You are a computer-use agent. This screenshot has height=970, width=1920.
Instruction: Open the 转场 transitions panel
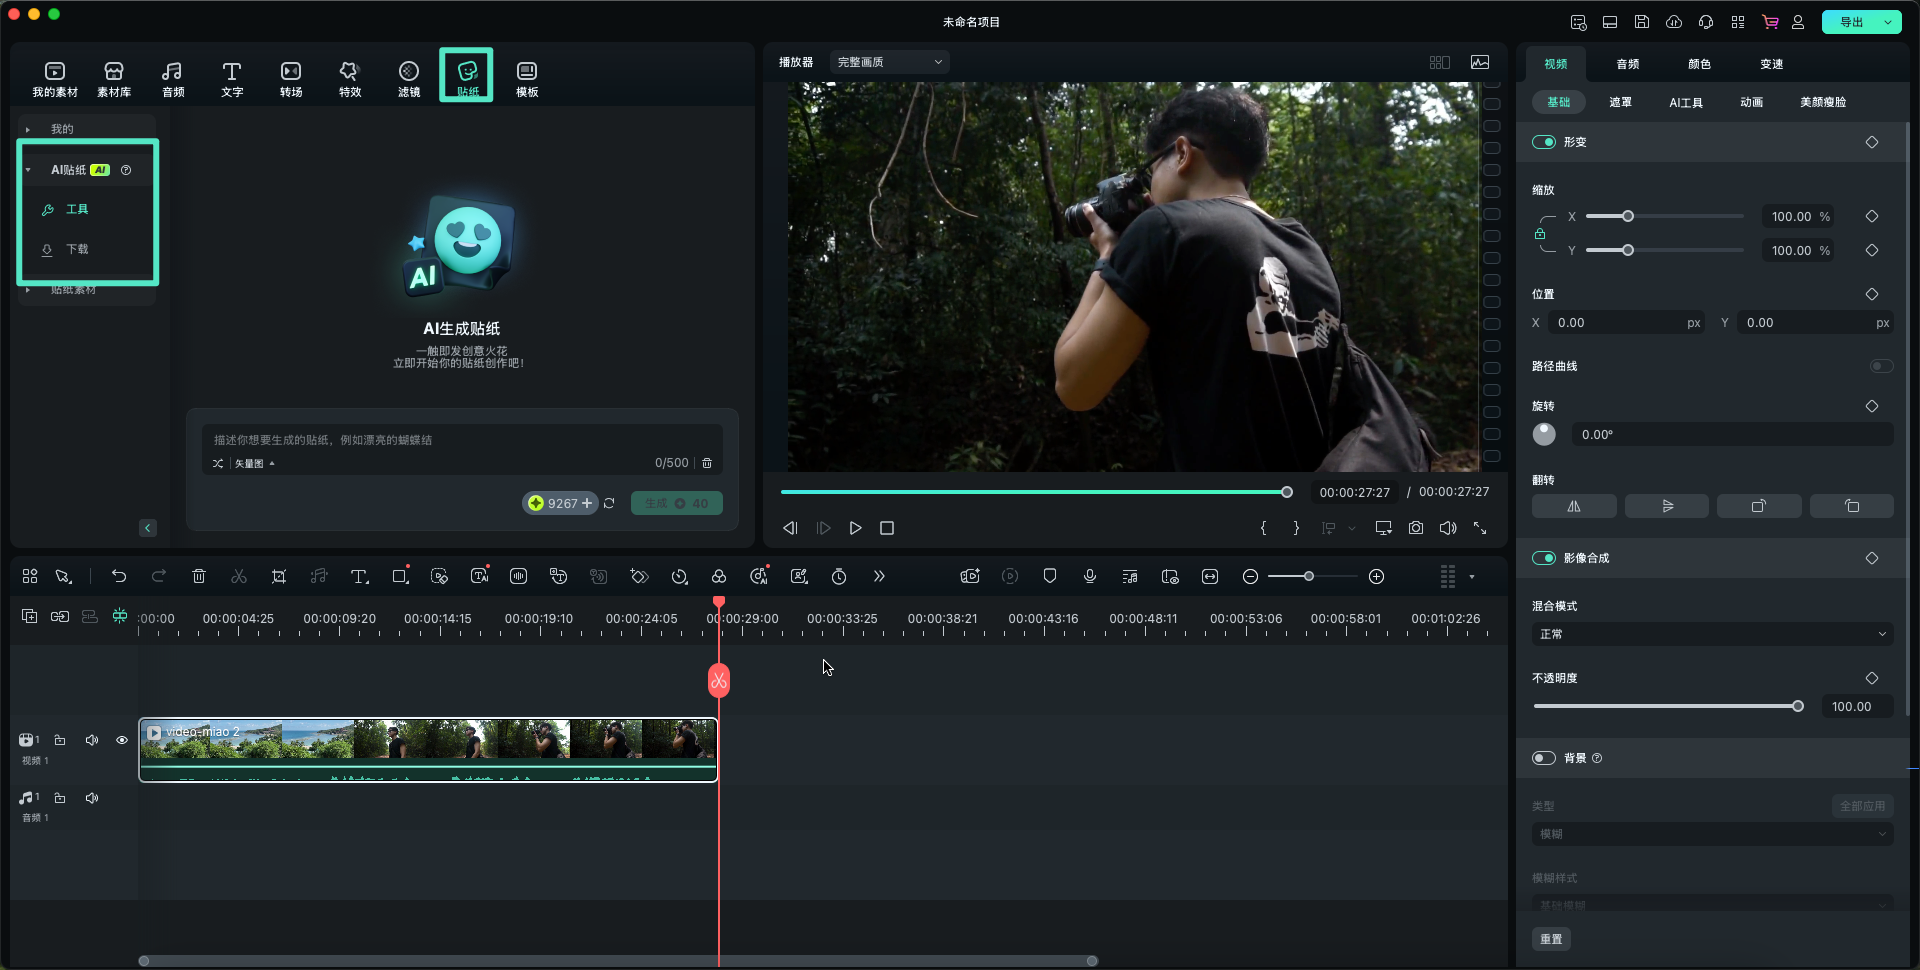coord(290,78)
